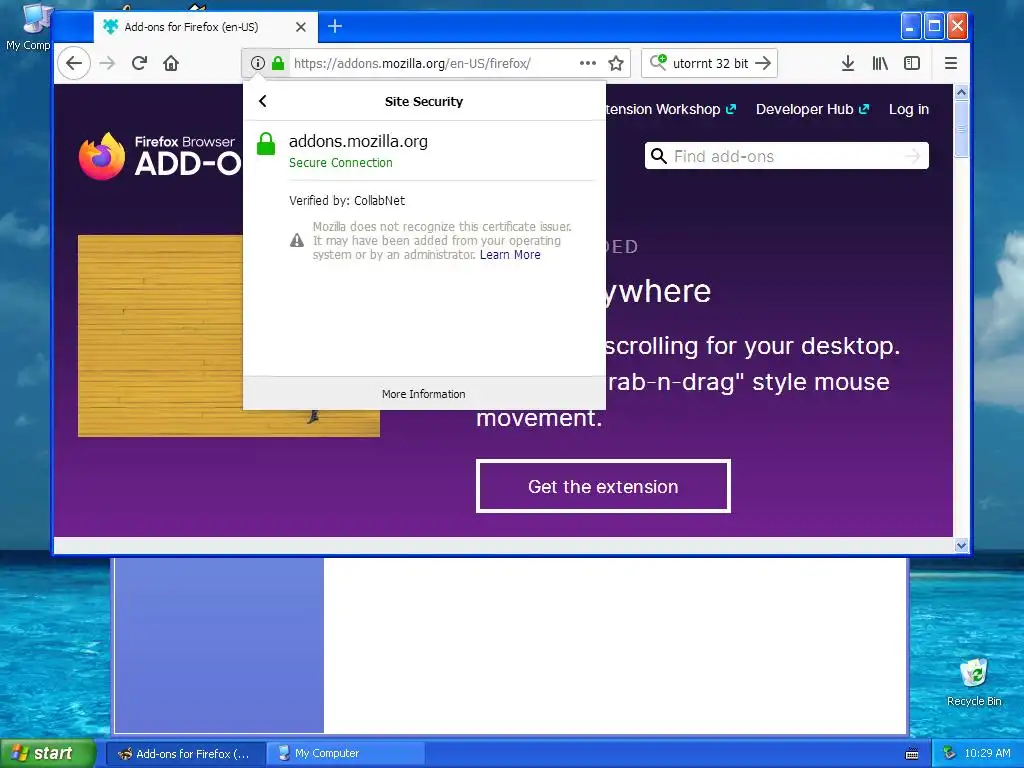Run the search with the arrow button

click(x=763, y=63)
